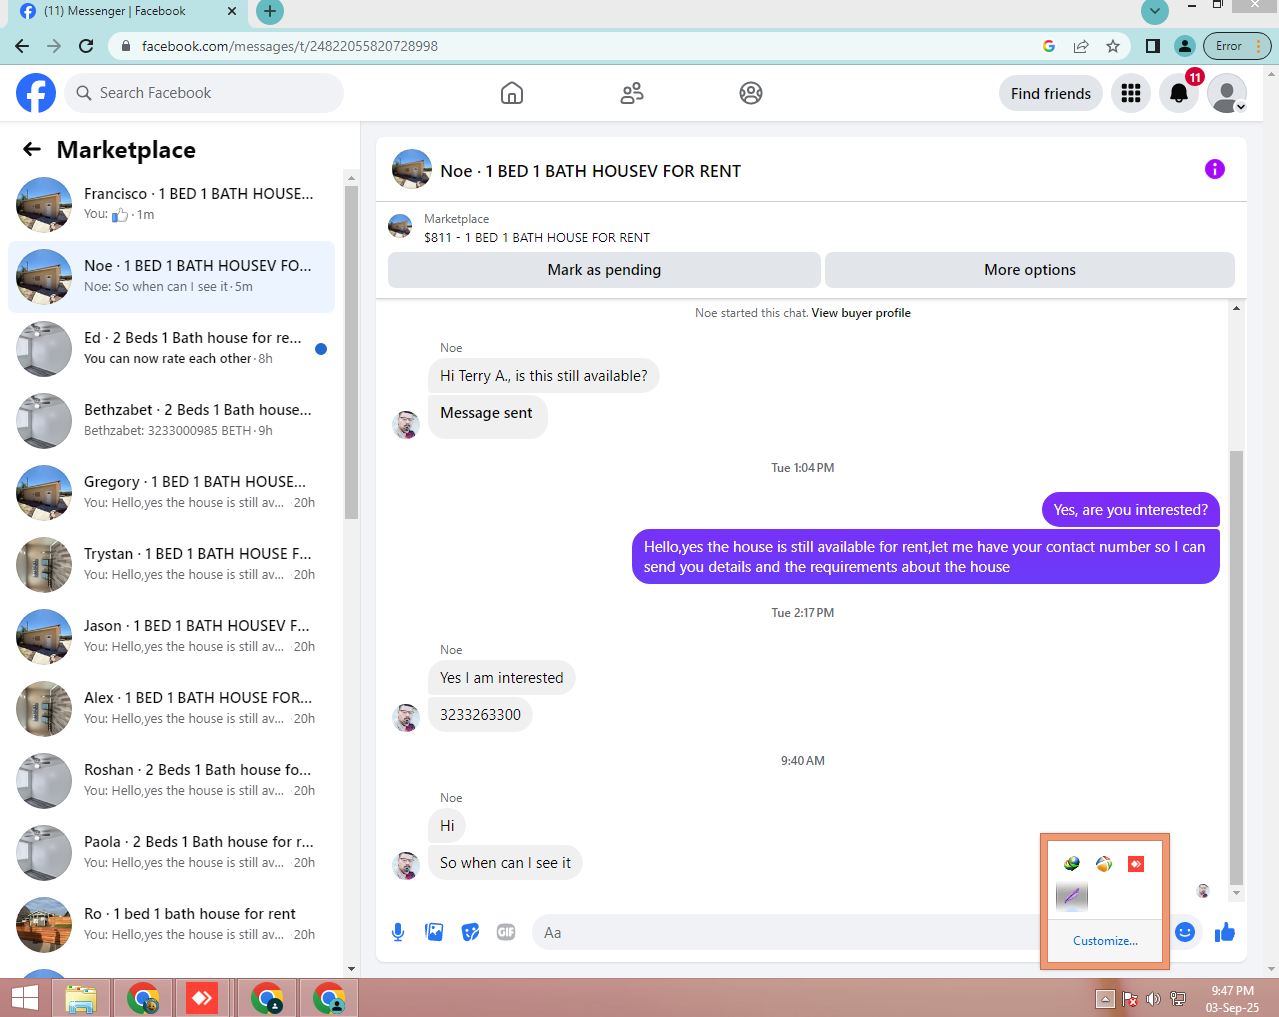This screenshot has height=1017, width=1279.
Task: Bookmark this page with star icon
Action: 1113,46
